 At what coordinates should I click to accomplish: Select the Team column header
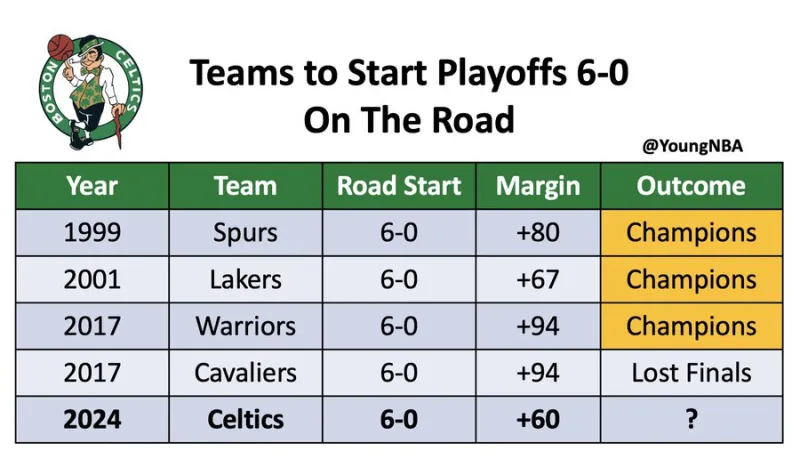(x=245, y=186)
